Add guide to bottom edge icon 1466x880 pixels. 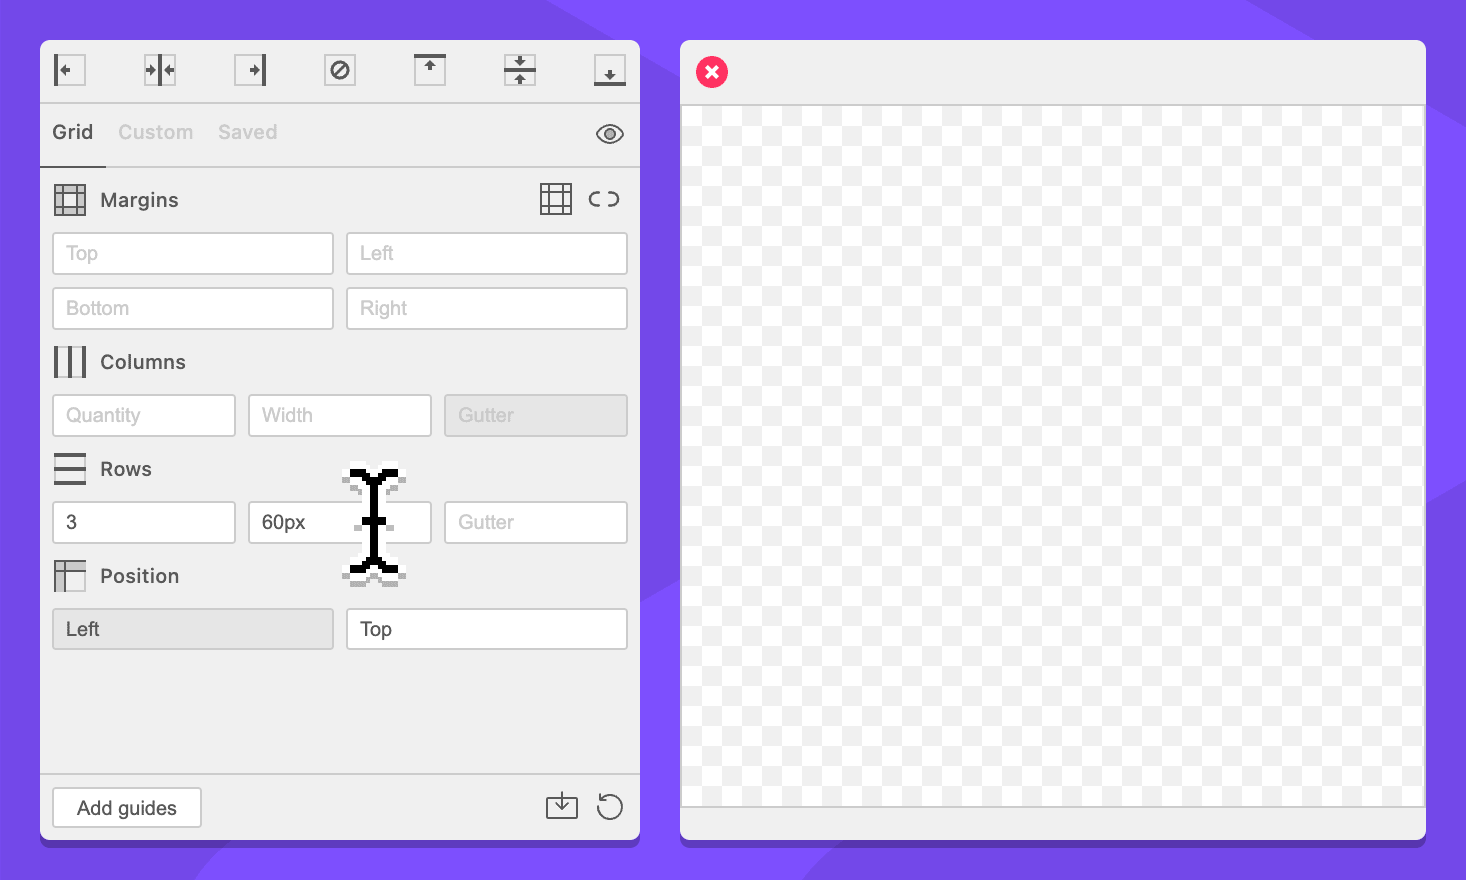(610, 70)
